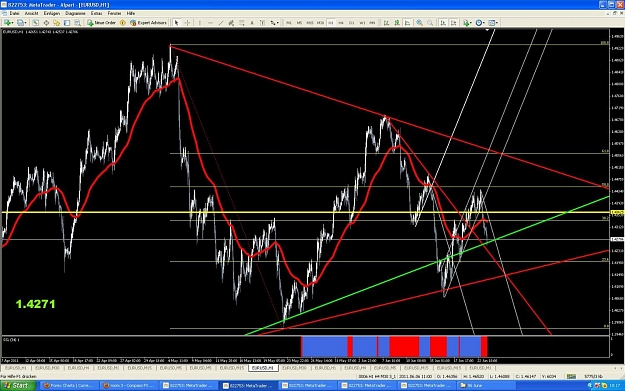The image size is (625, 391).
Task: Switch timeframe to M5
Action: (299, 23)
